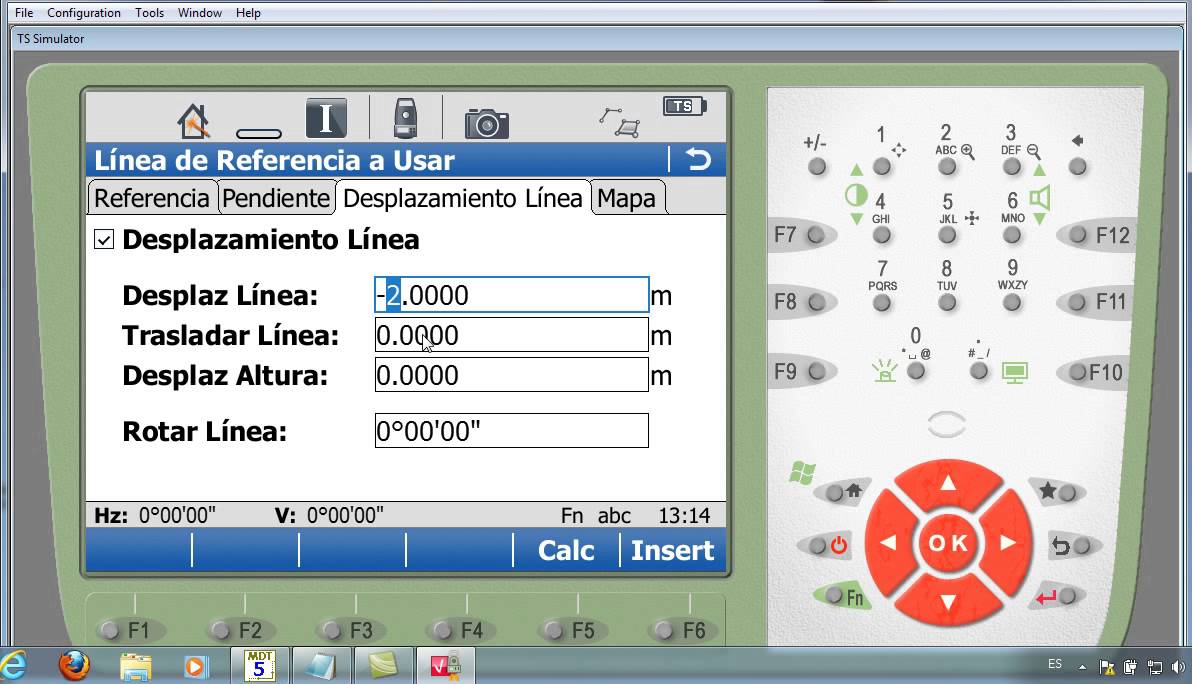Screen dimensions: 1192x684
Task: Uncheck the Desplazamiento Línea checkbox
Action: point(103,239)
